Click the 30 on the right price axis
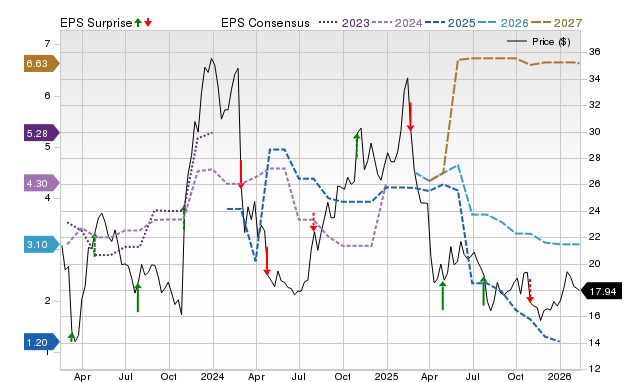Viewport: 640px width, 382px height. click(595, 131)
